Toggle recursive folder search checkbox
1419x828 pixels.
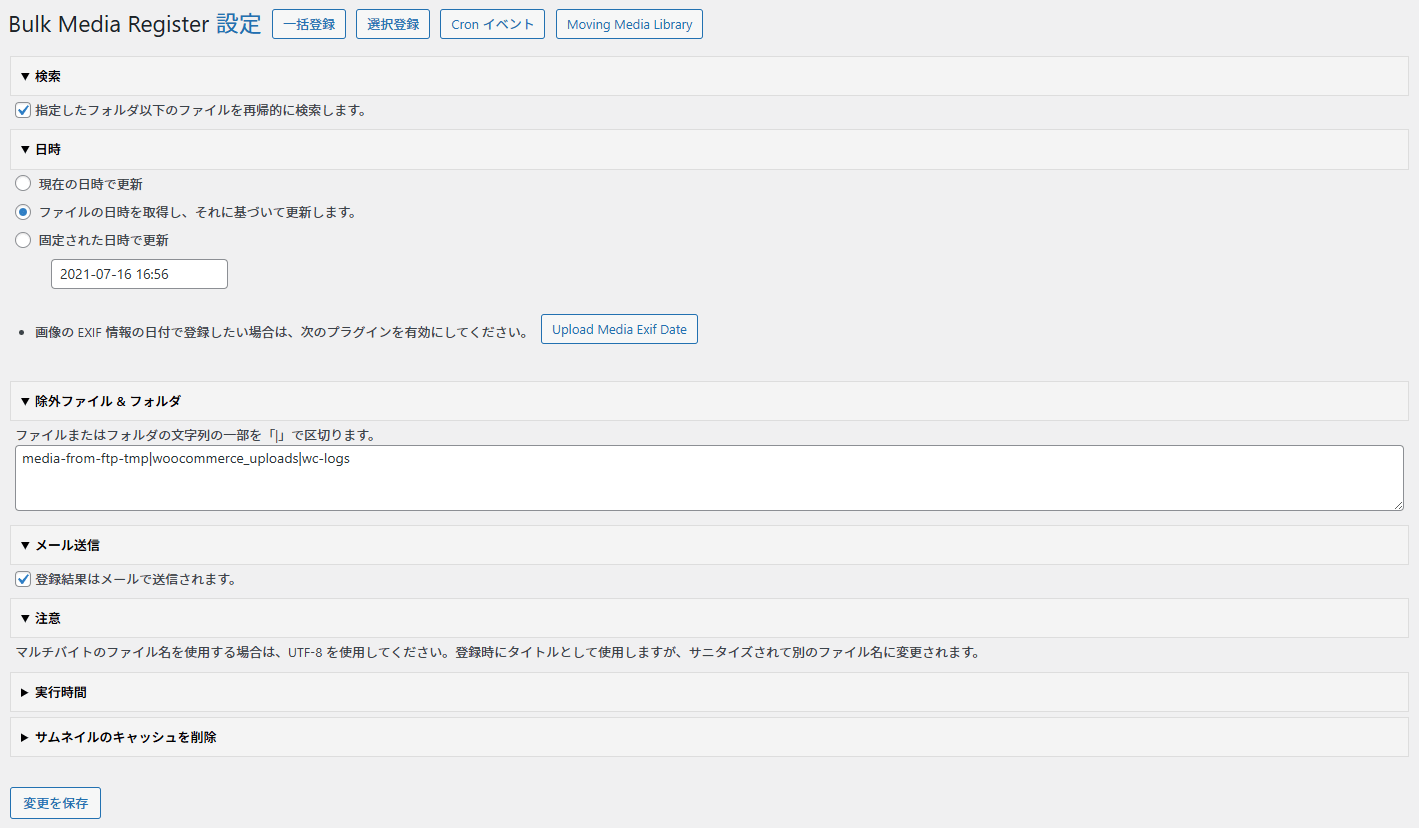(x=23, y=110)
